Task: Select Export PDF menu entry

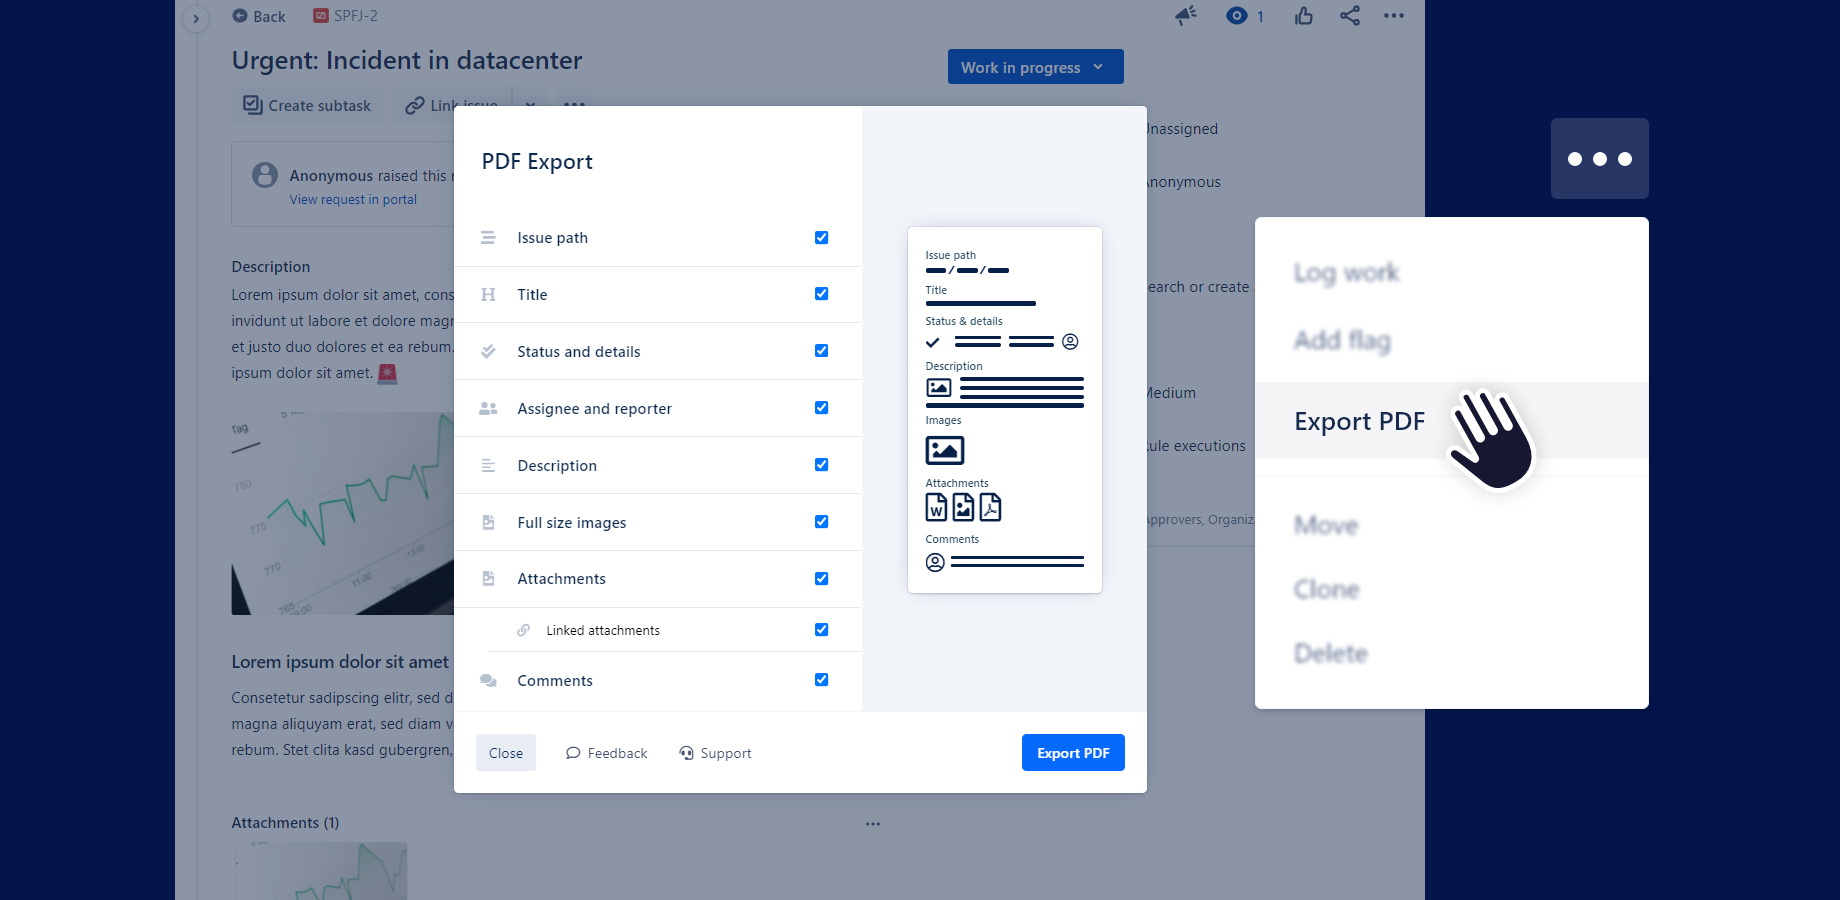Action: [1452, 421]
